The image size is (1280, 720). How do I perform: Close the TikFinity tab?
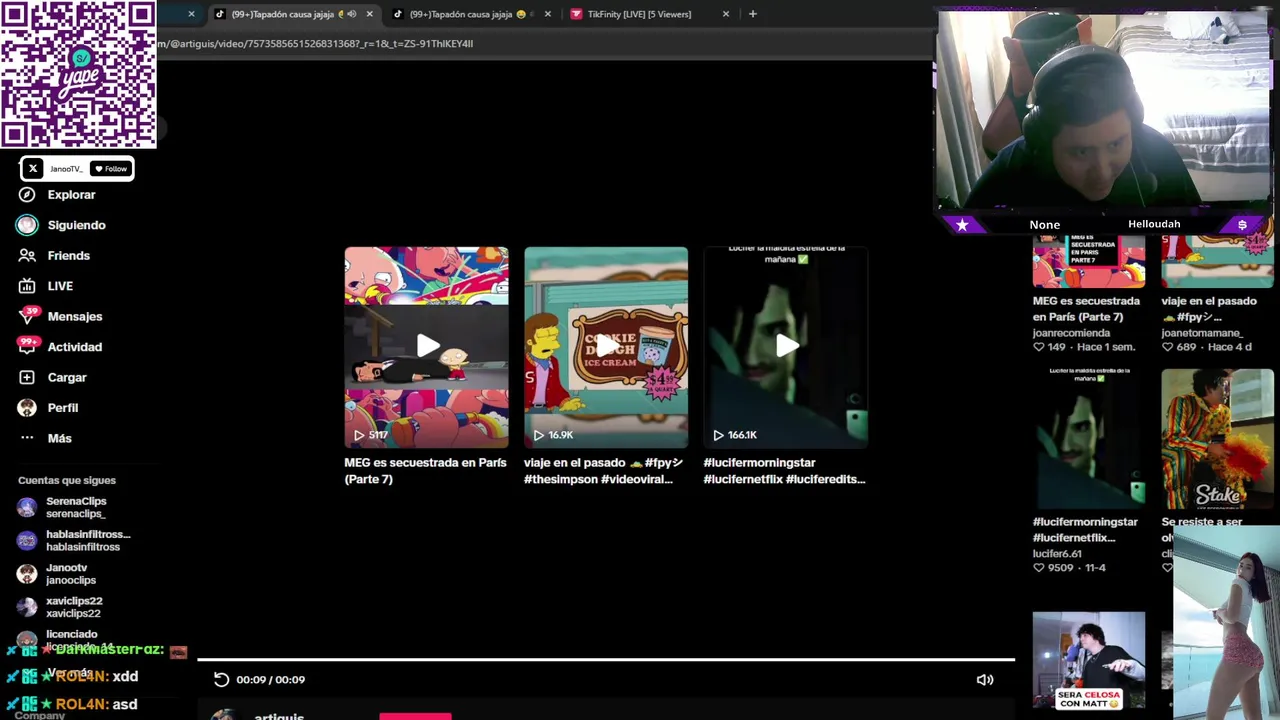726,14
